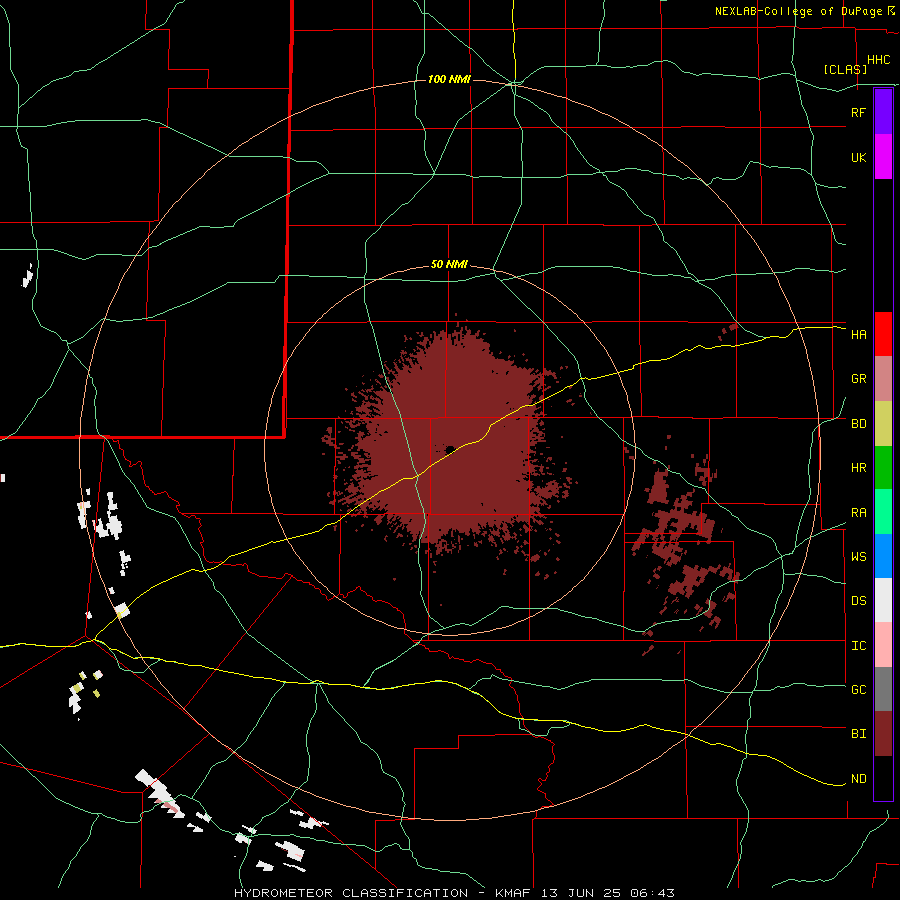Image resolution: width=900 pixels, height=900 pixels.
Task: Click the 100 NMI range ring label
Action: click(x=449, y=79)
